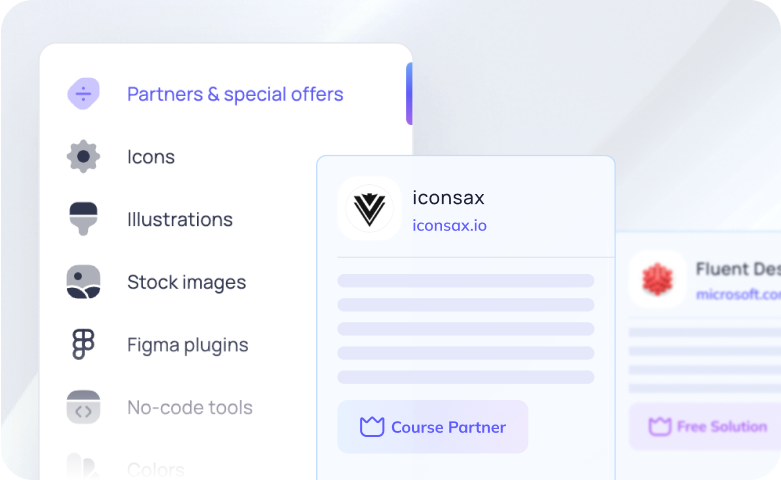Go to Illustrations category
Viewport: 781px width, 480px height.
point(180,220)
